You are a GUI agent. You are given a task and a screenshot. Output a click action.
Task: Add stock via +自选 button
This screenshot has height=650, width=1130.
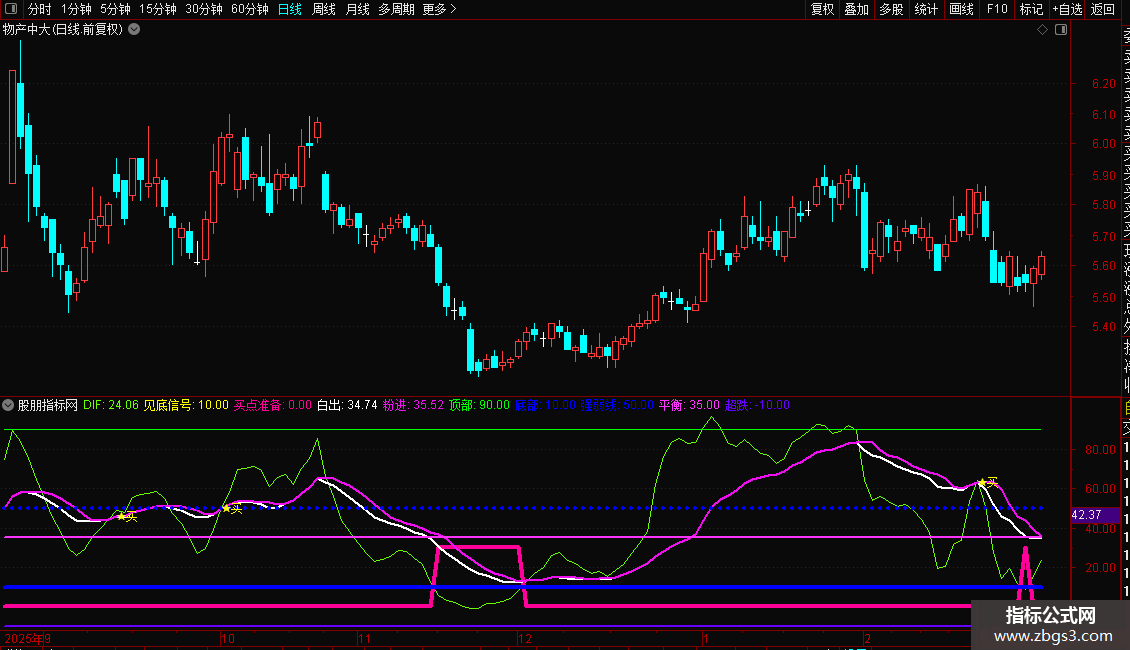click(x=1066, y=9)
